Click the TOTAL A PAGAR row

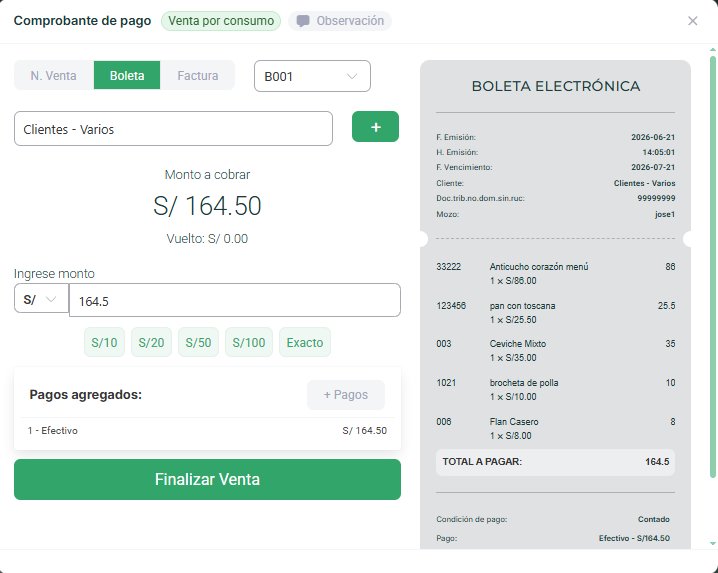coord(555,462)
